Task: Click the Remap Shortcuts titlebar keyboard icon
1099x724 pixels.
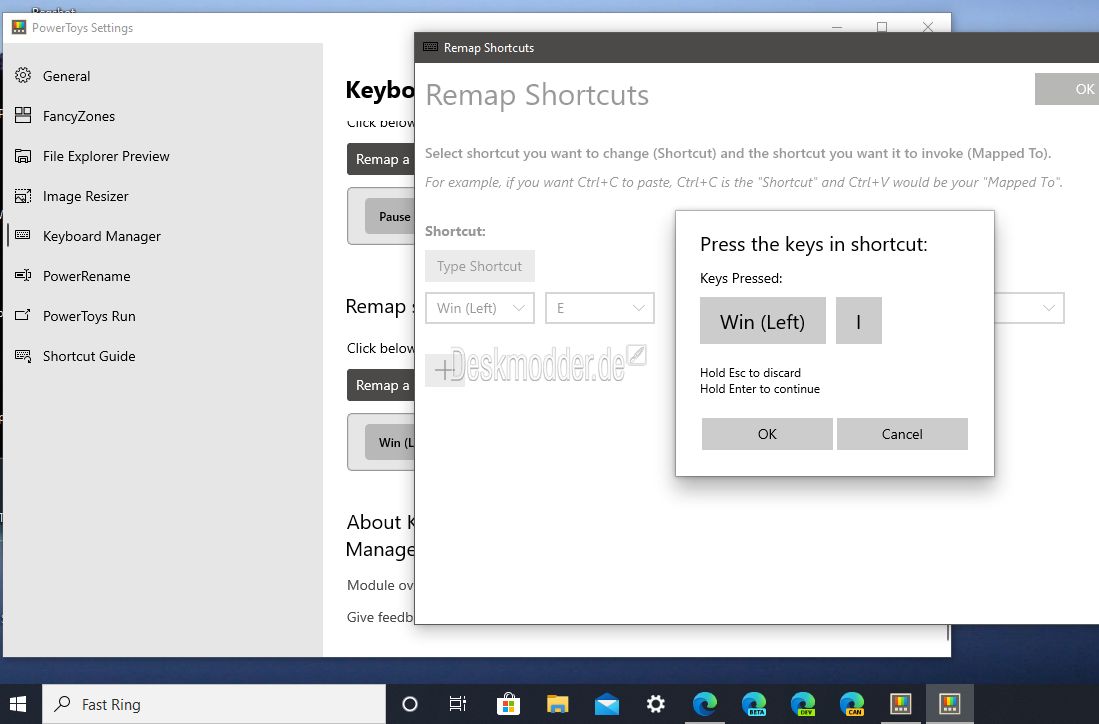Action: tap(431, 47)
